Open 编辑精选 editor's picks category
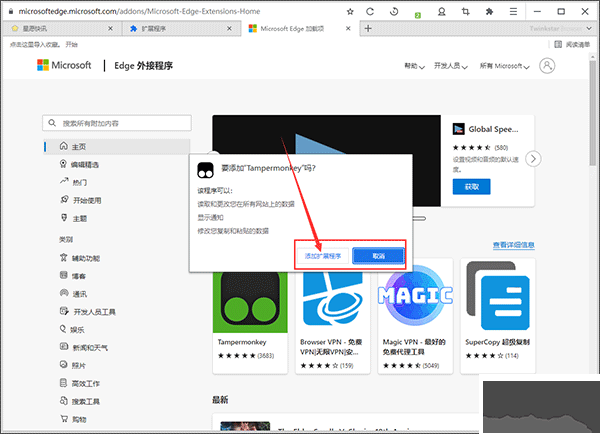 click(79, 165)
